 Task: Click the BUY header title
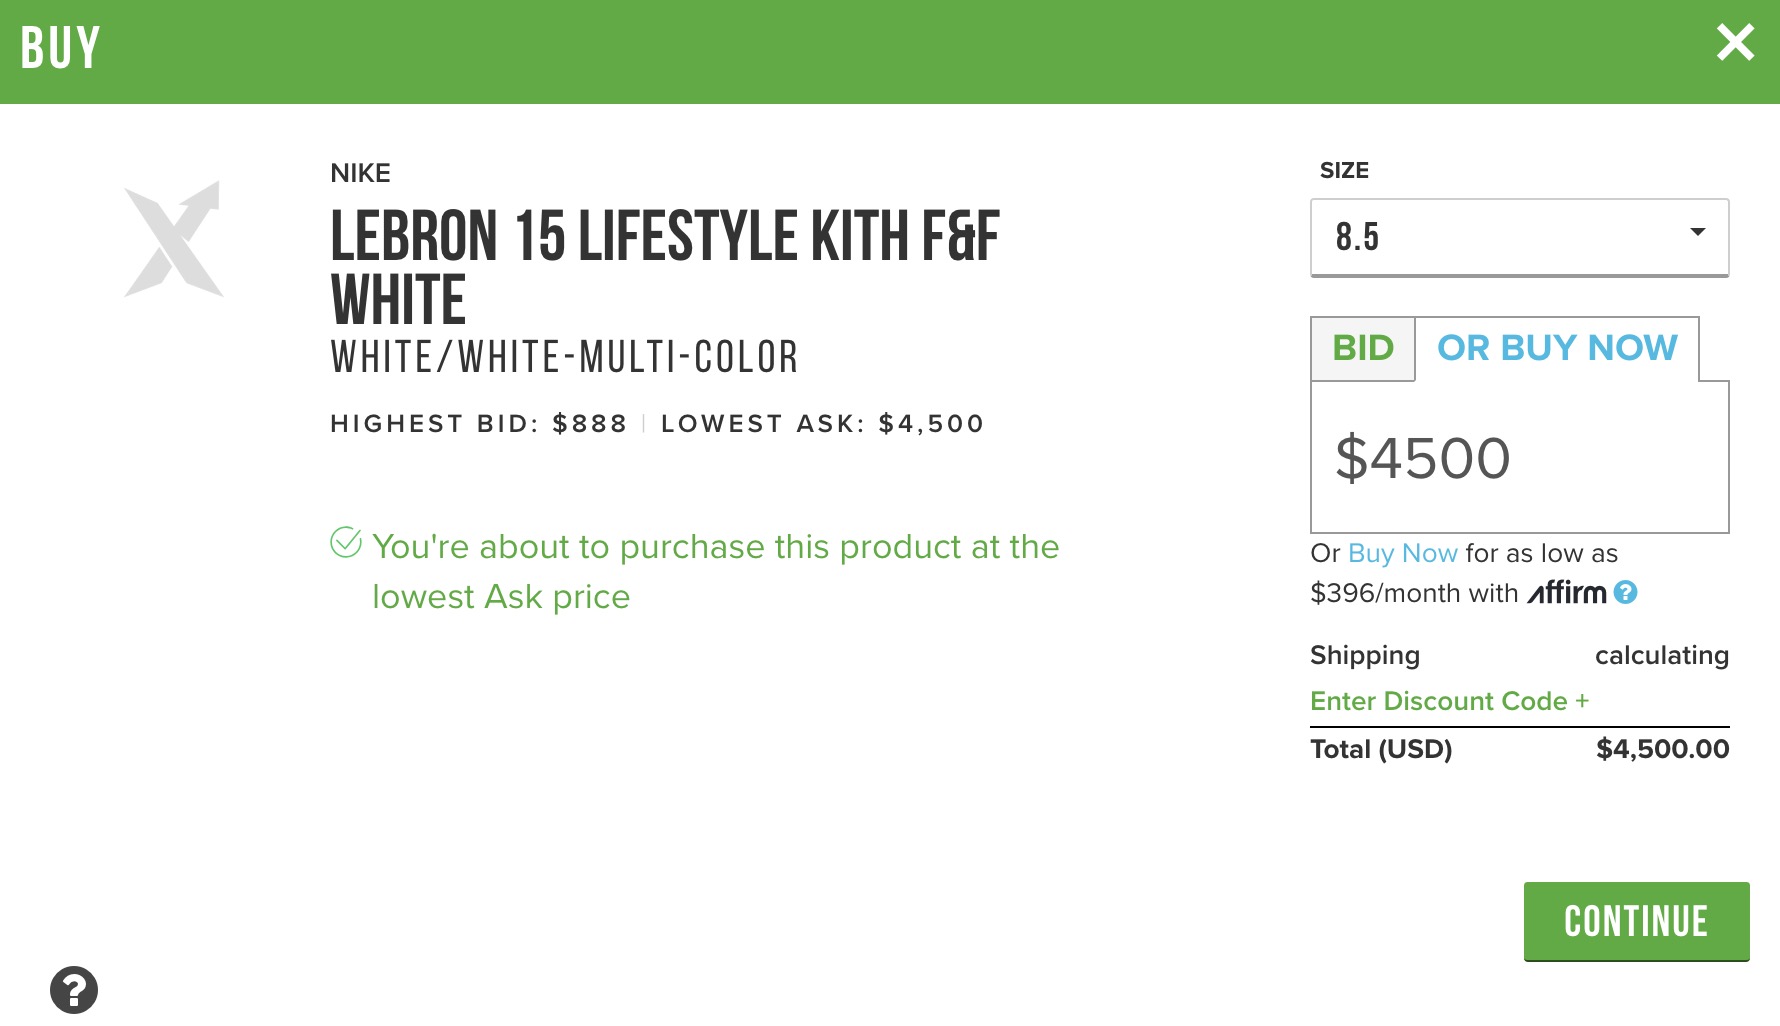61,48
